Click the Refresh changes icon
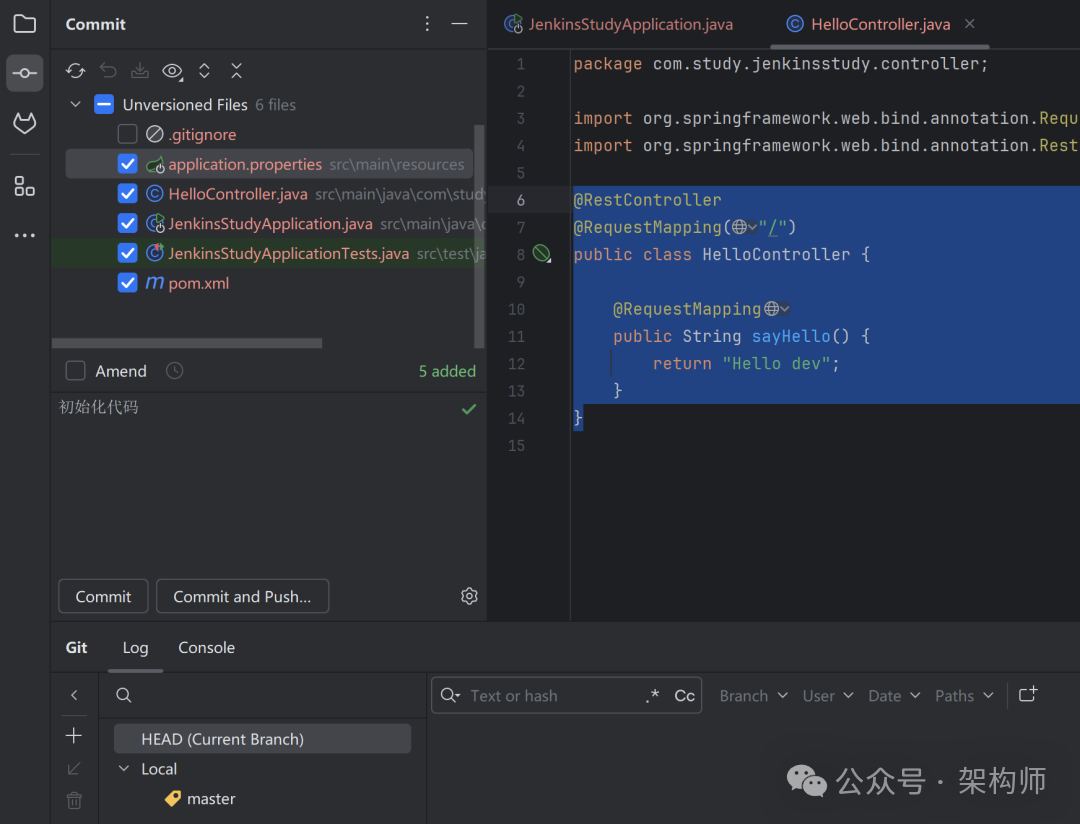Viewport: 1080px width, 824px height. point(75,71)
